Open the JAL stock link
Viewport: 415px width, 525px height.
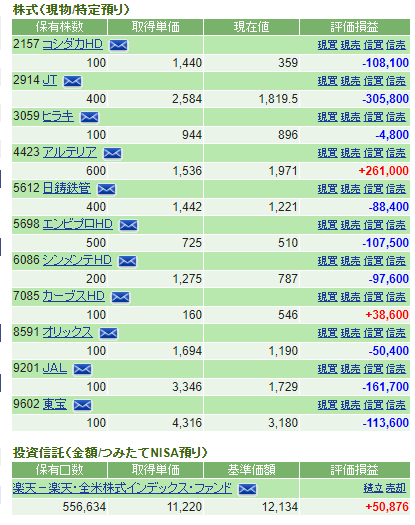point(55,368)
